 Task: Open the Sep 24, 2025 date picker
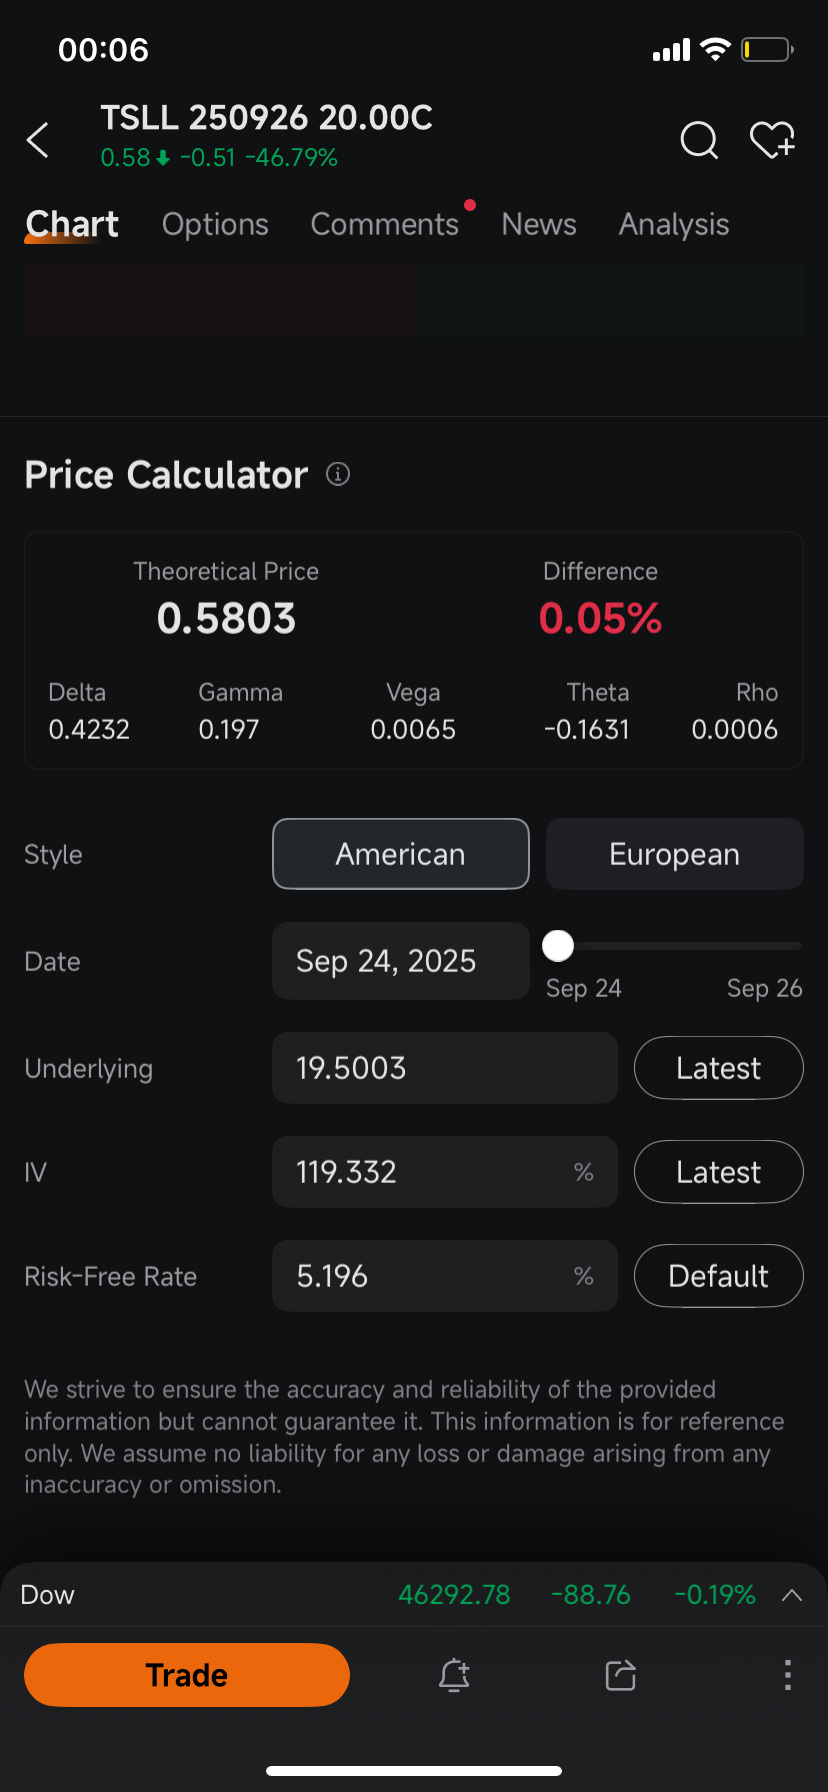coord(401,961)
